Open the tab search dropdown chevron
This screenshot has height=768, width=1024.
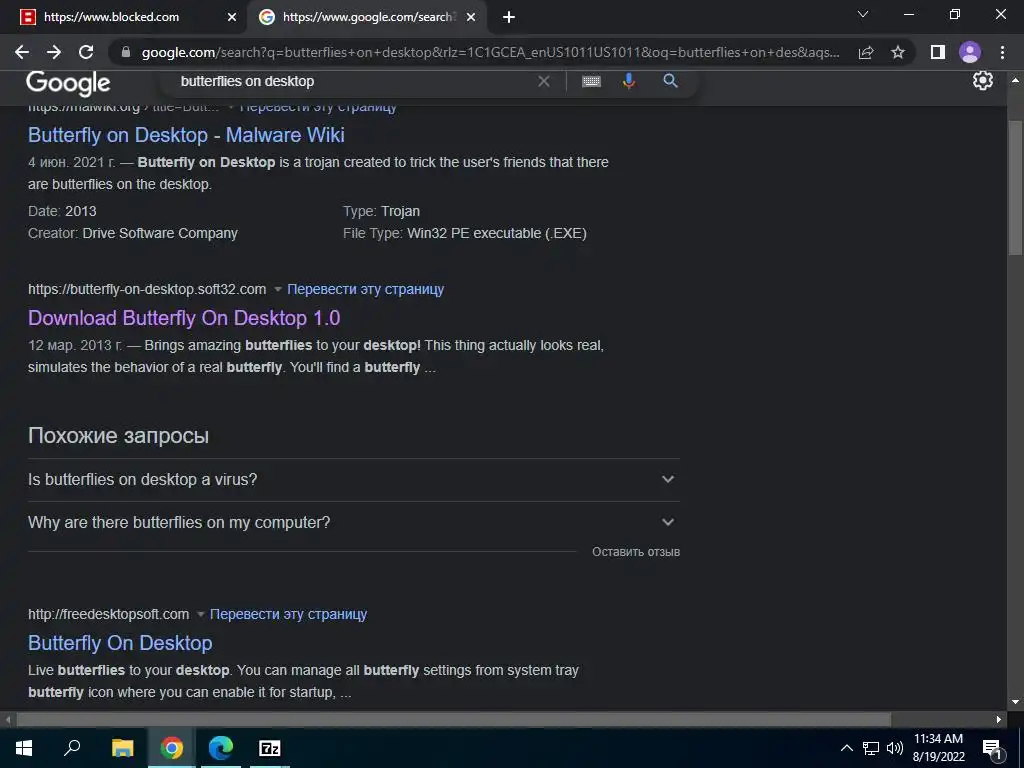pyautogui.click(x=863, y=14)
